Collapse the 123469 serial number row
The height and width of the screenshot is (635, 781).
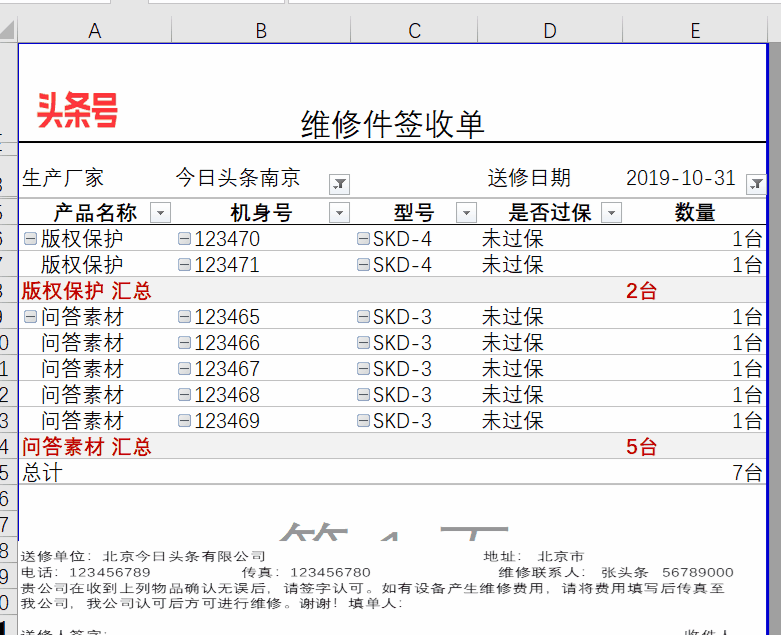tap(184, 421)
